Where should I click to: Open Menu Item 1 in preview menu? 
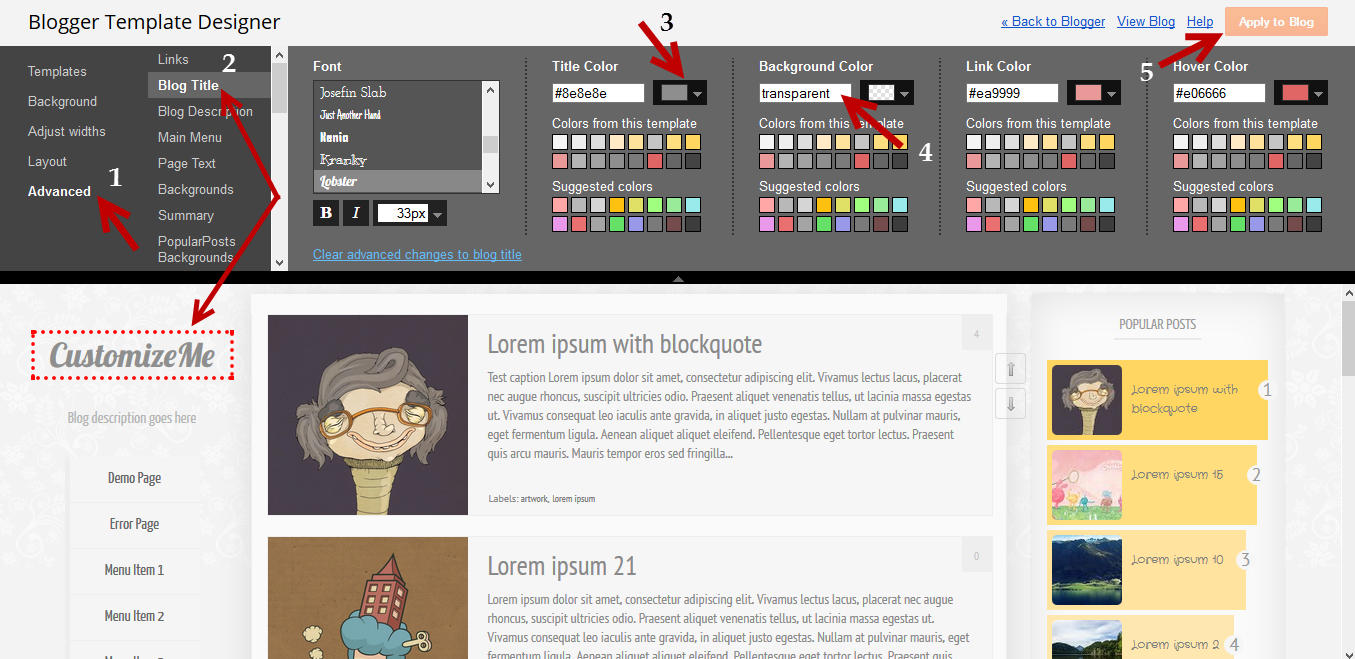point(134,570)
